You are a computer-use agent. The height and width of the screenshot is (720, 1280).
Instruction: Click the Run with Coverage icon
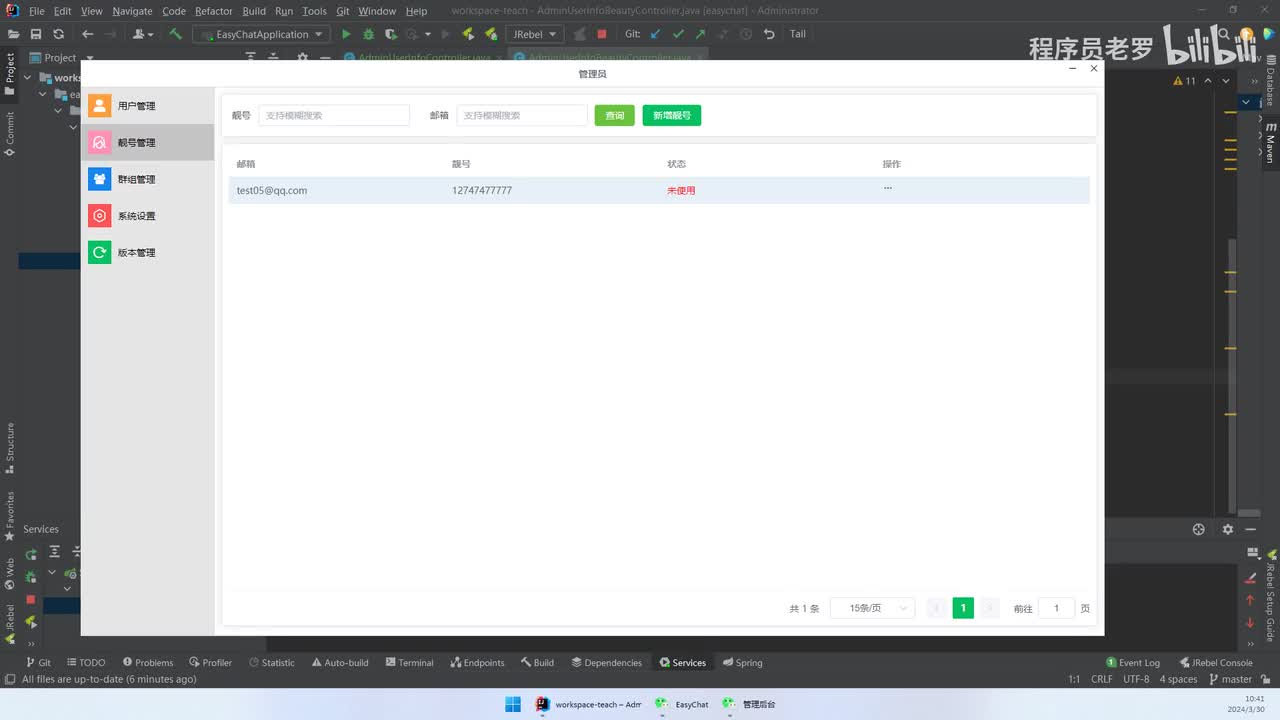[390, 34]
